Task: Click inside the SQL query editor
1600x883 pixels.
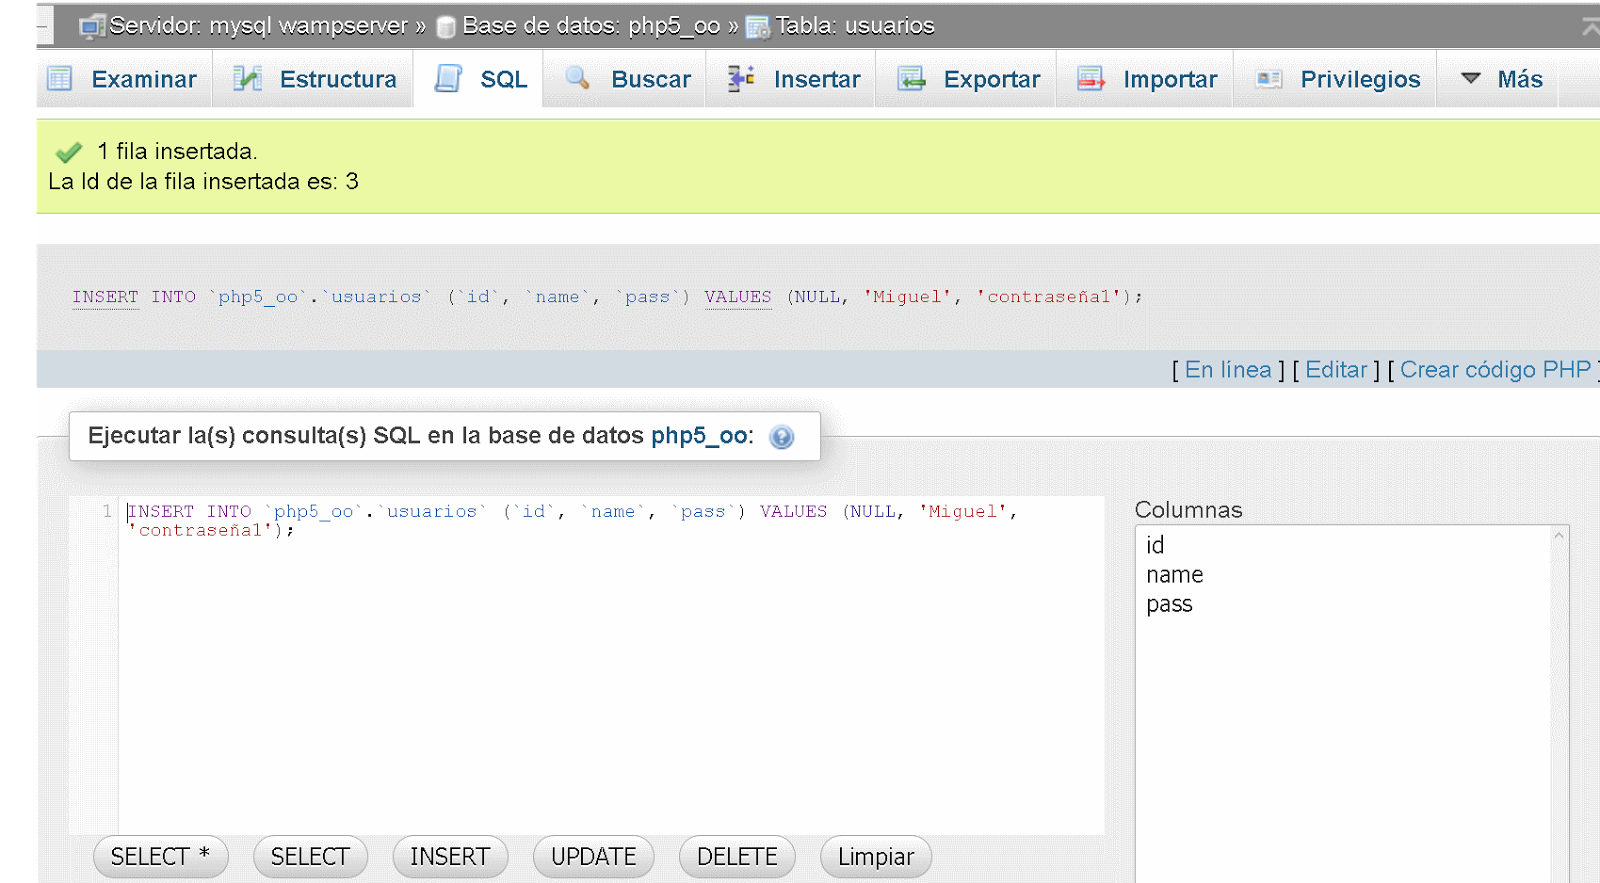Action: point(611,665)
